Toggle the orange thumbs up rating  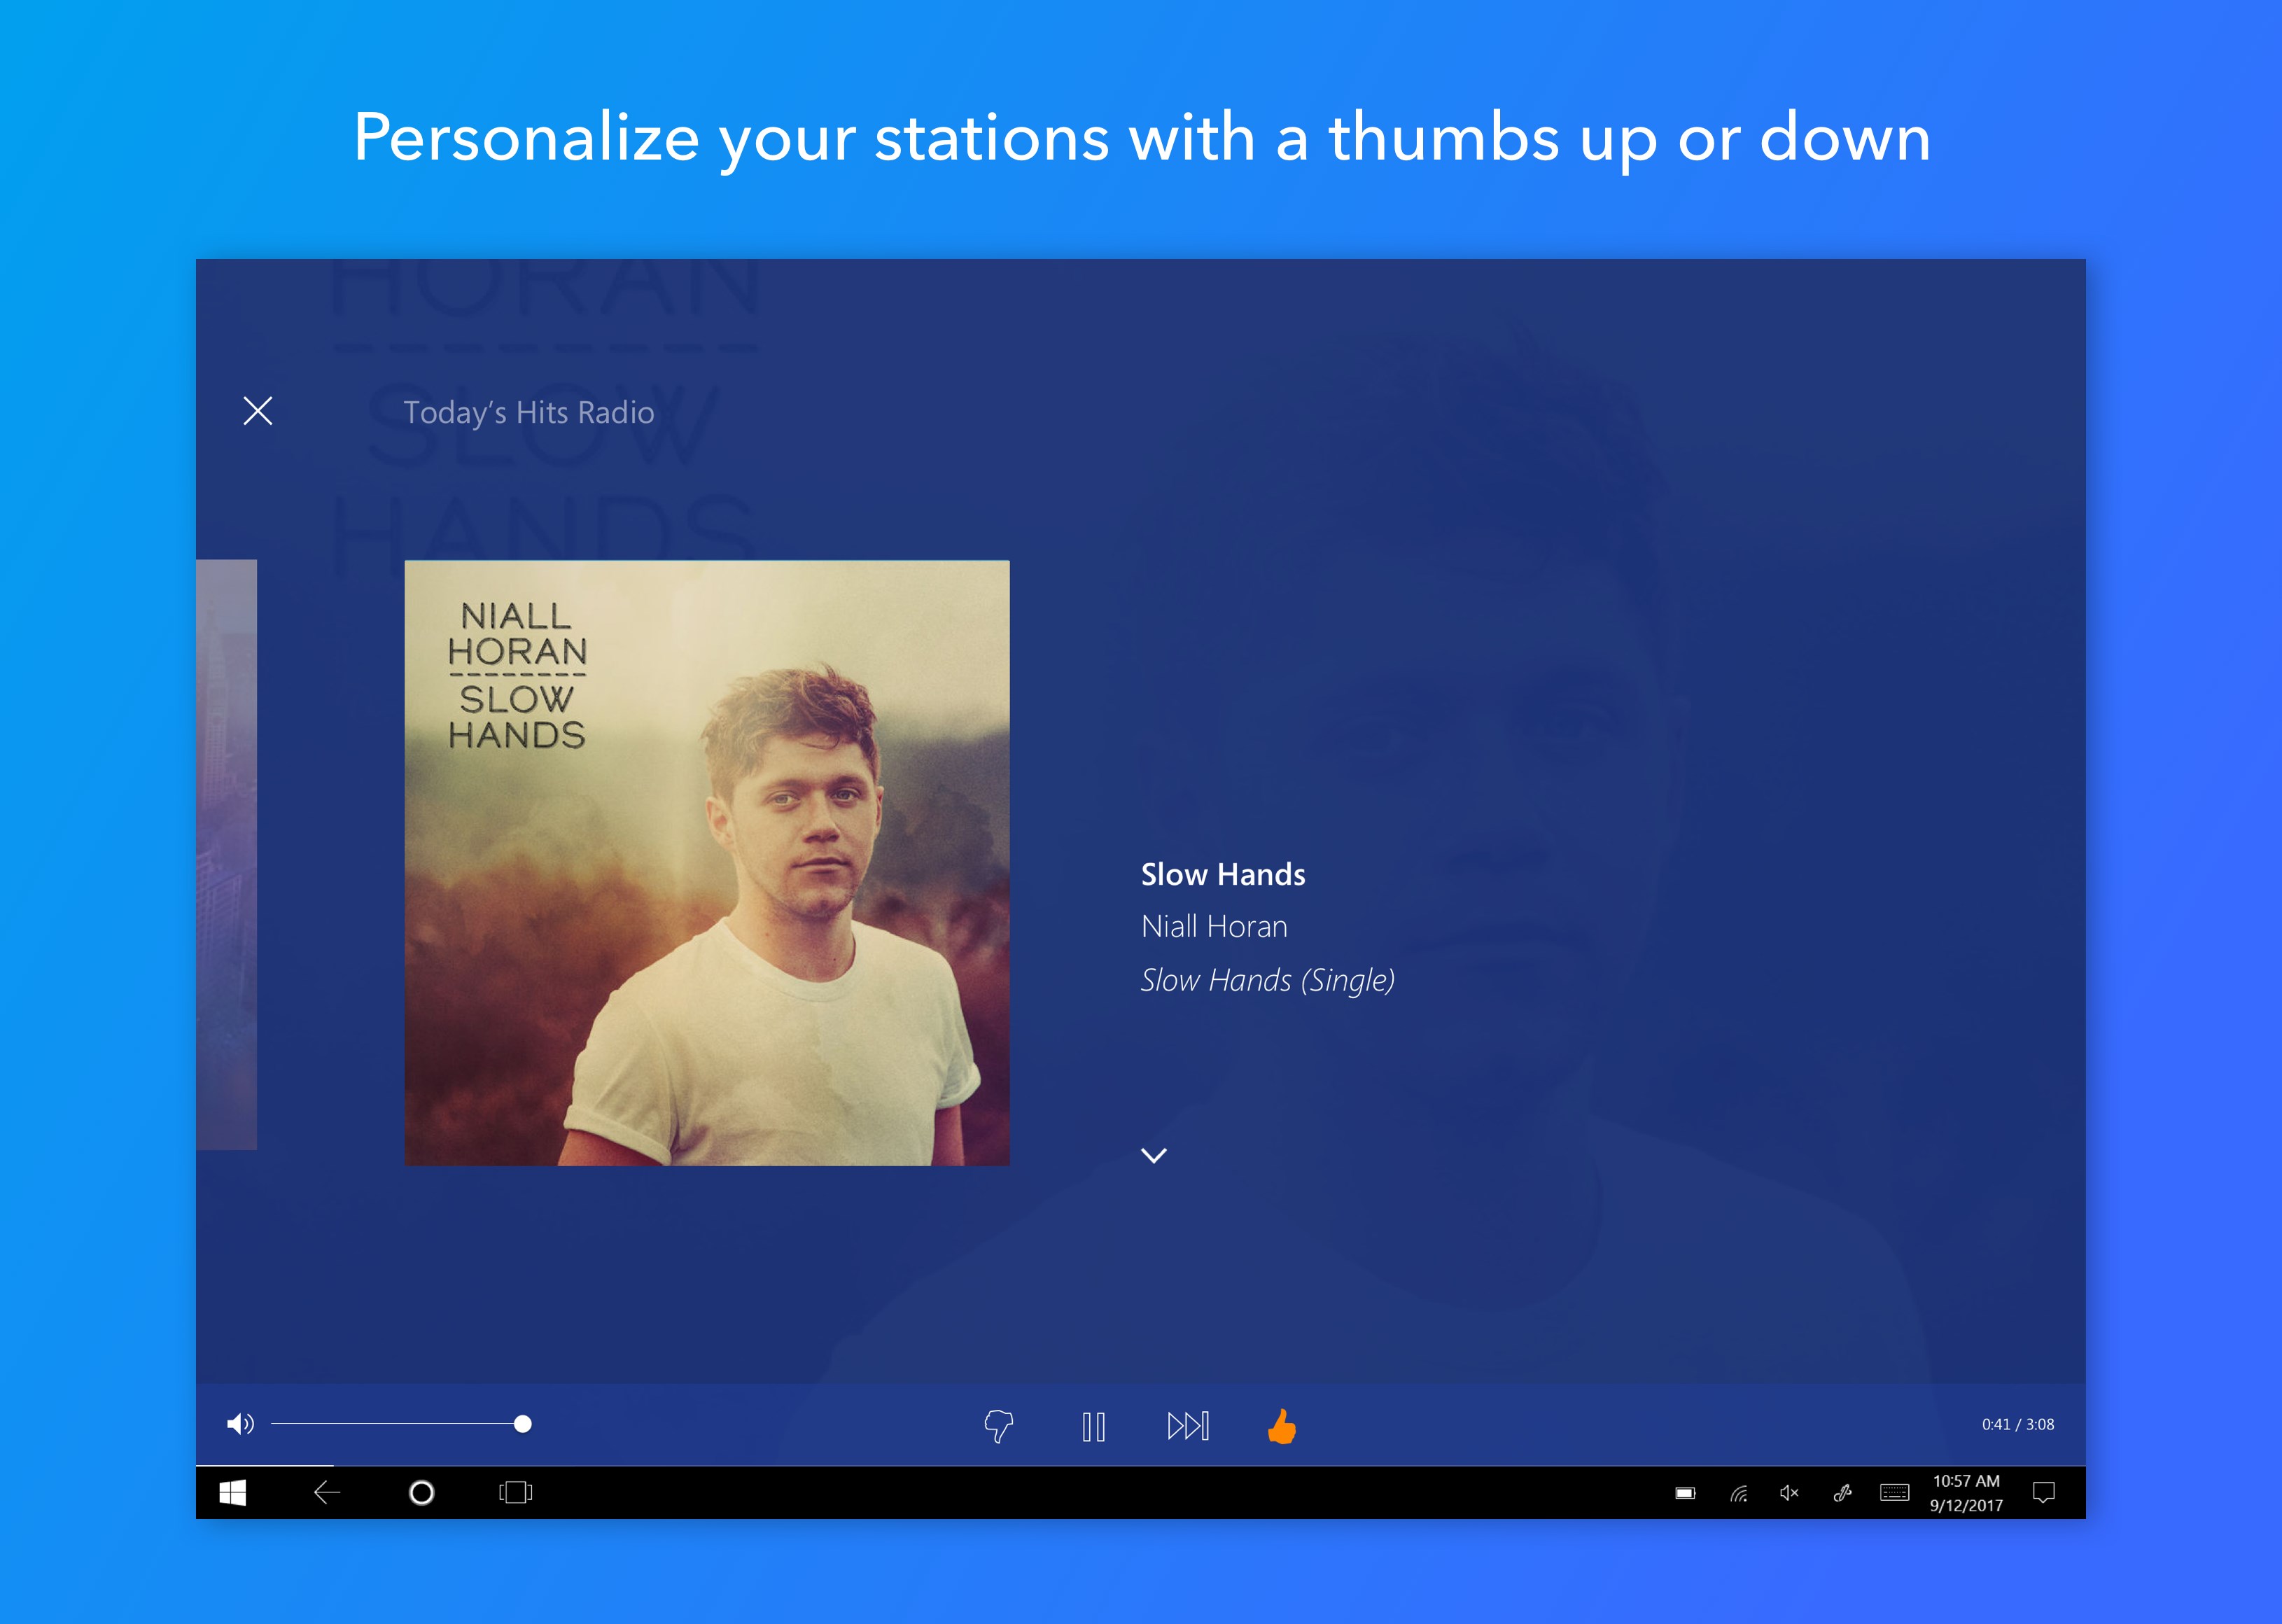[1281, 1426]
